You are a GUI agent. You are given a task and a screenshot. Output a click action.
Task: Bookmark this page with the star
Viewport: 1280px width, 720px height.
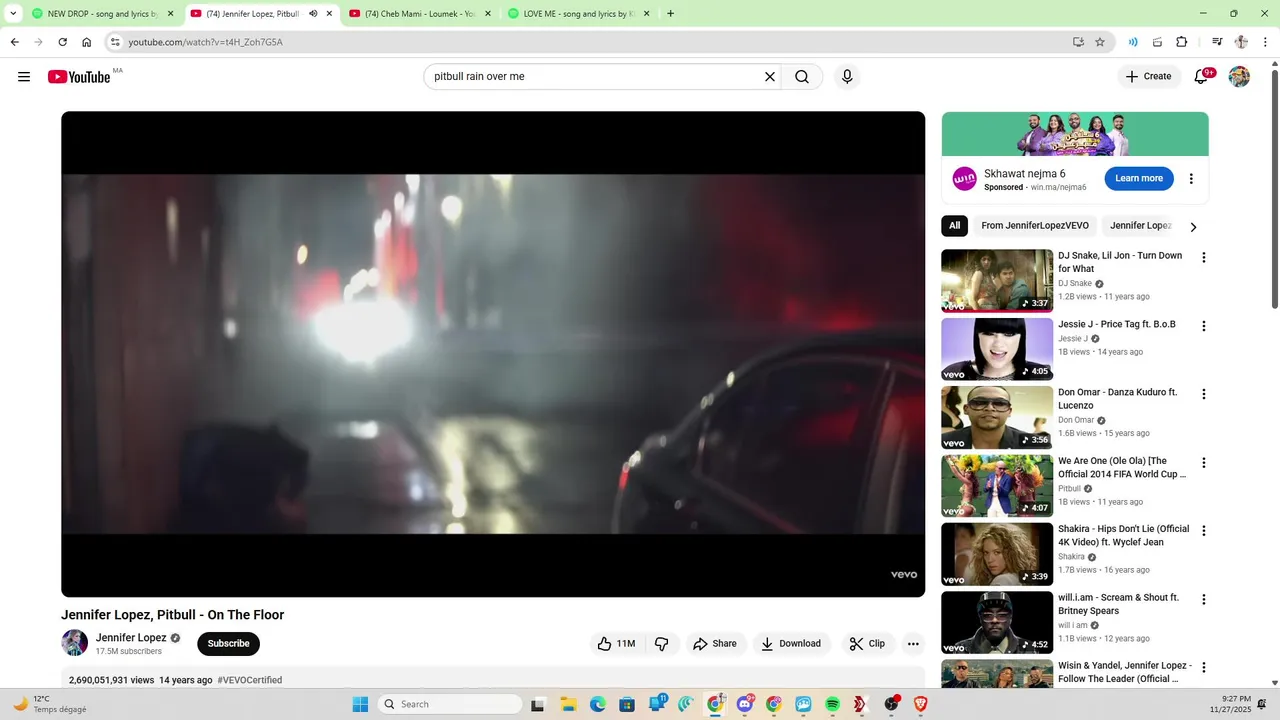click(1100, 42)
